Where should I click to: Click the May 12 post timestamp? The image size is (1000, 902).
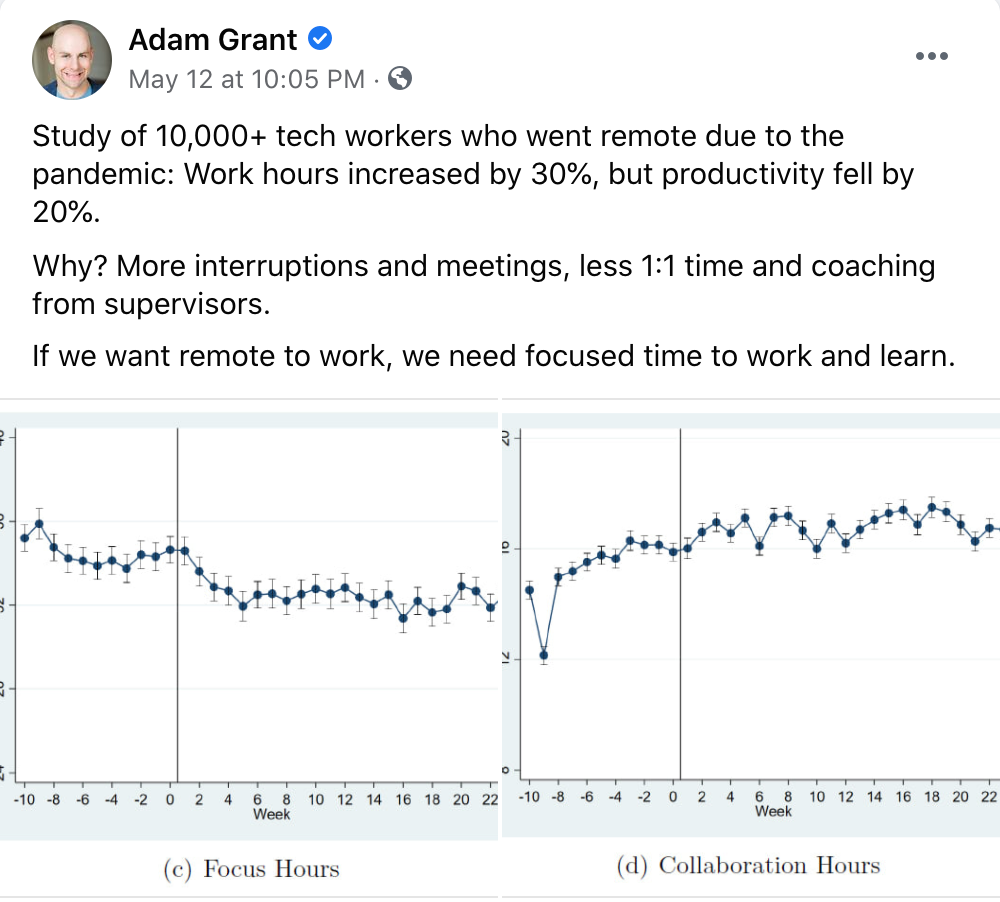(246, 79)
